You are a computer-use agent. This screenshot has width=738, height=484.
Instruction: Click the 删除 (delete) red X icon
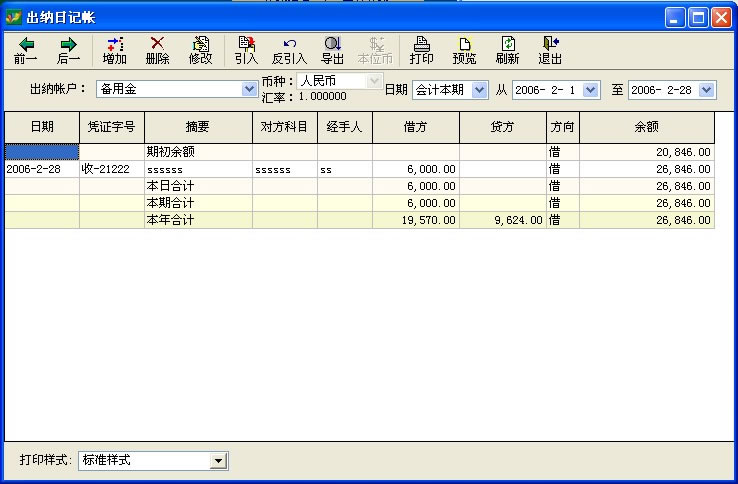(157, 44)
